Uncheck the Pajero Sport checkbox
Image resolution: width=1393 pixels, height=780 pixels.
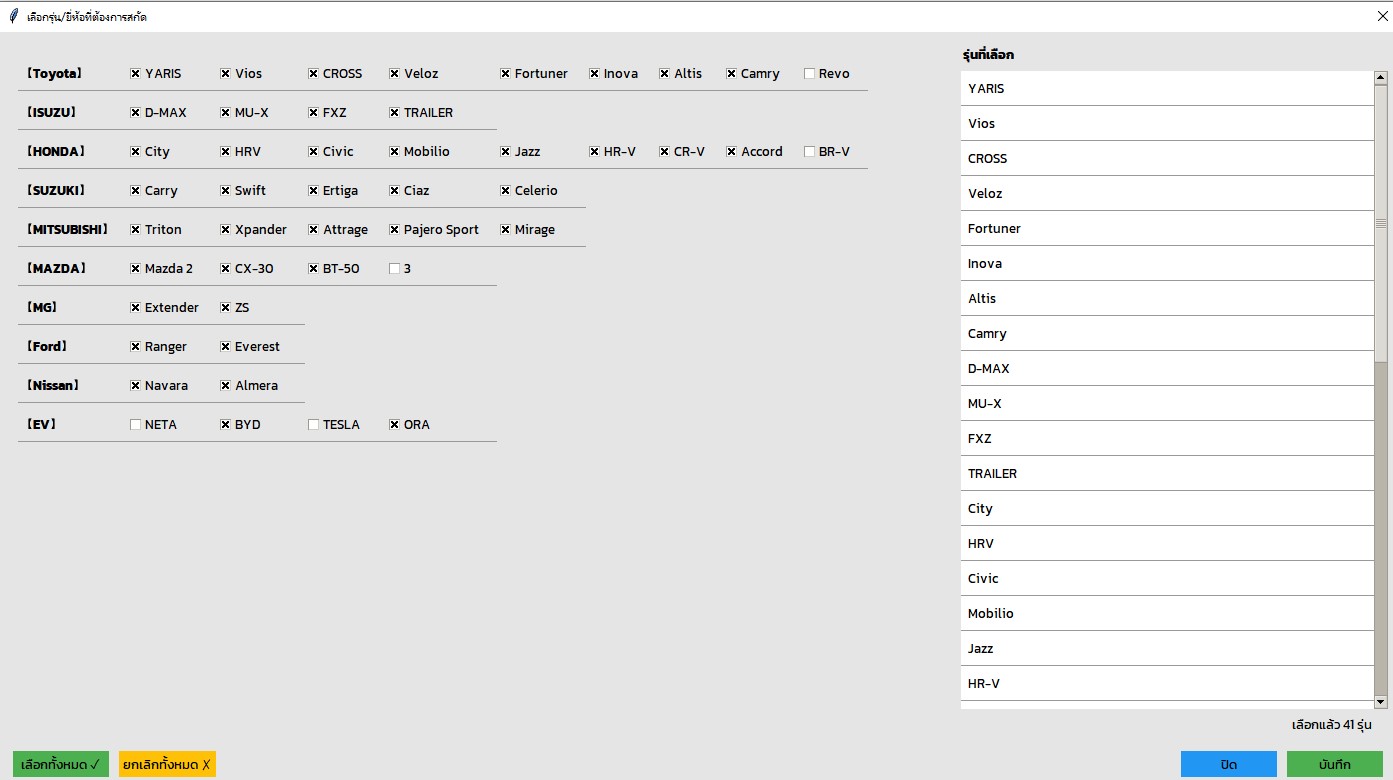coord(395,230)
